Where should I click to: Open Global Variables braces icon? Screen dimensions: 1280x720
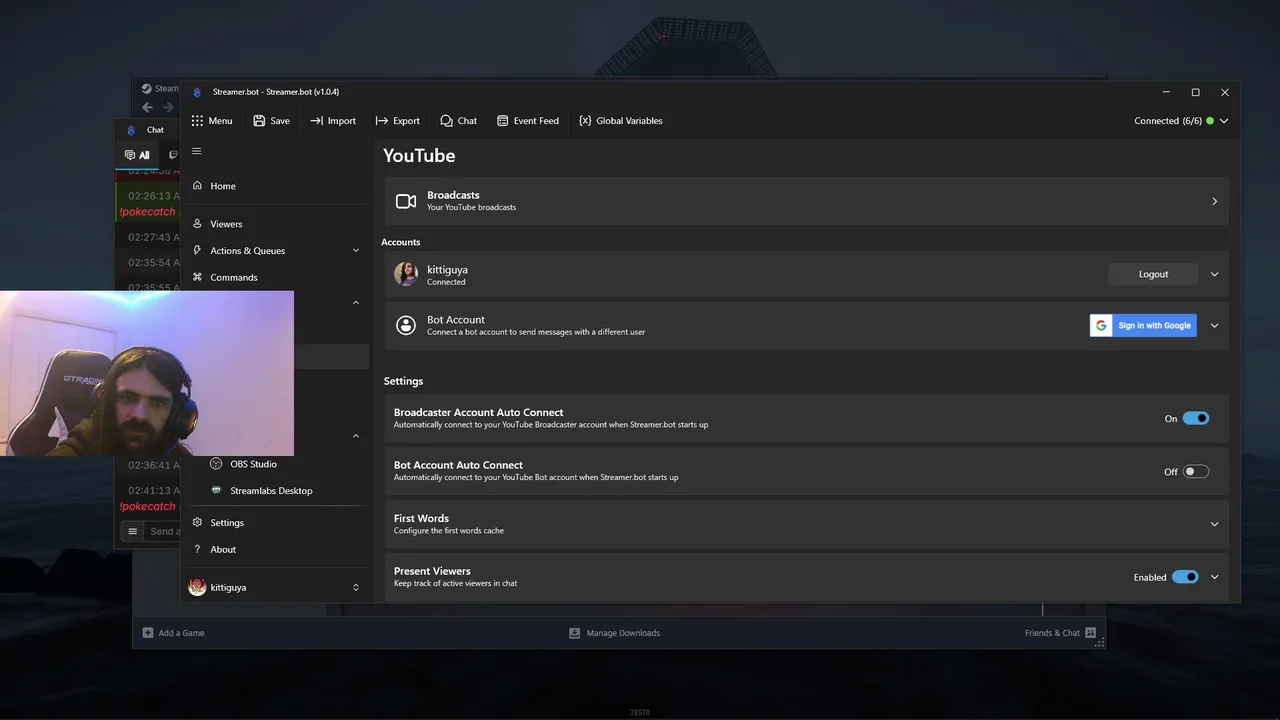point(585,121)
